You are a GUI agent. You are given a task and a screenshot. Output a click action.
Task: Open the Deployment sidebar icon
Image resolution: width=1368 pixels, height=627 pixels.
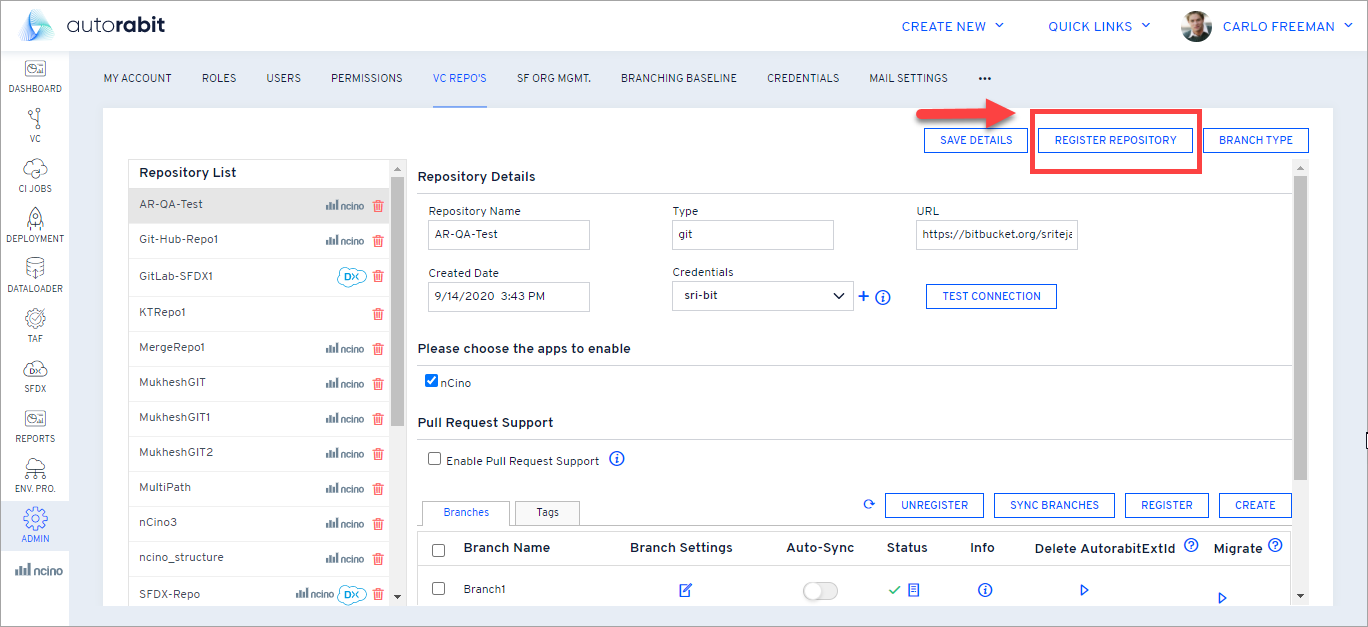[x=35, y=224]
